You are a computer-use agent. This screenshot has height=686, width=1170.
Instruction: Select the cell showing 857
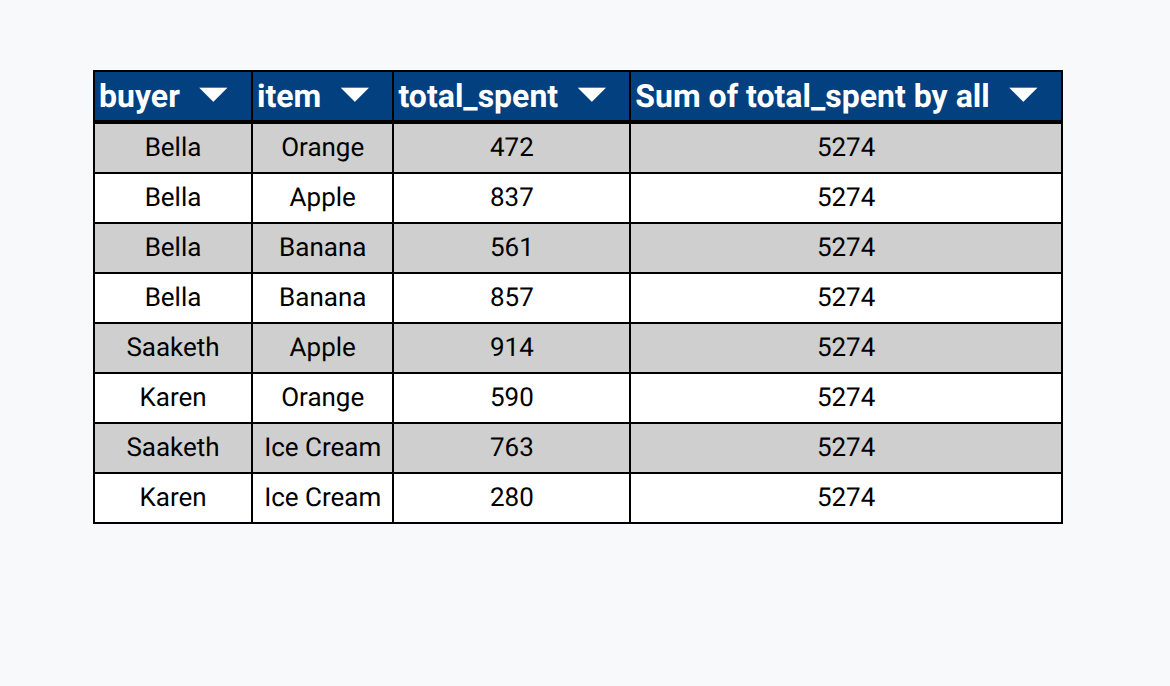tap(512, 298)
